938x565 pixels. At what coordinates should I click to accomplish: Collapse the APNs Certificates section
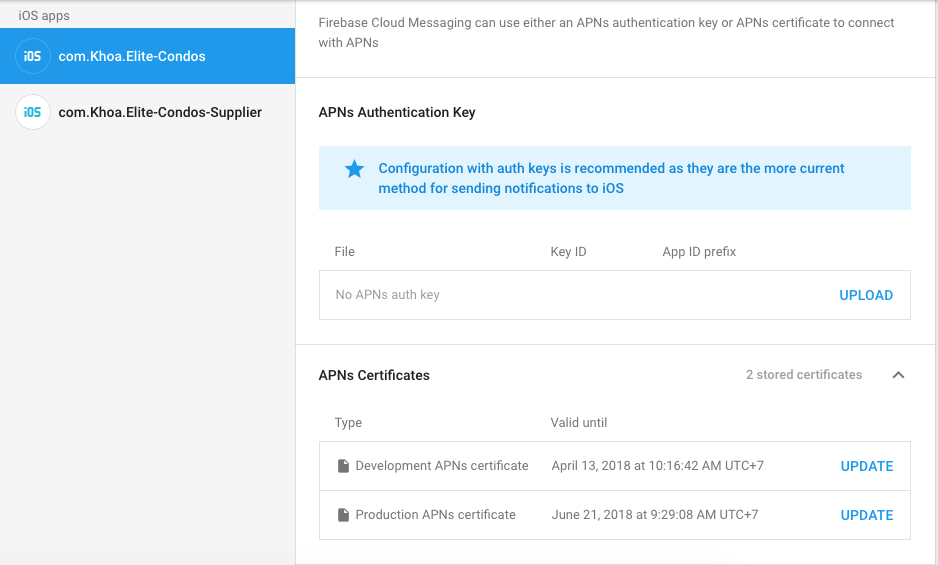[x=898, y=375]
